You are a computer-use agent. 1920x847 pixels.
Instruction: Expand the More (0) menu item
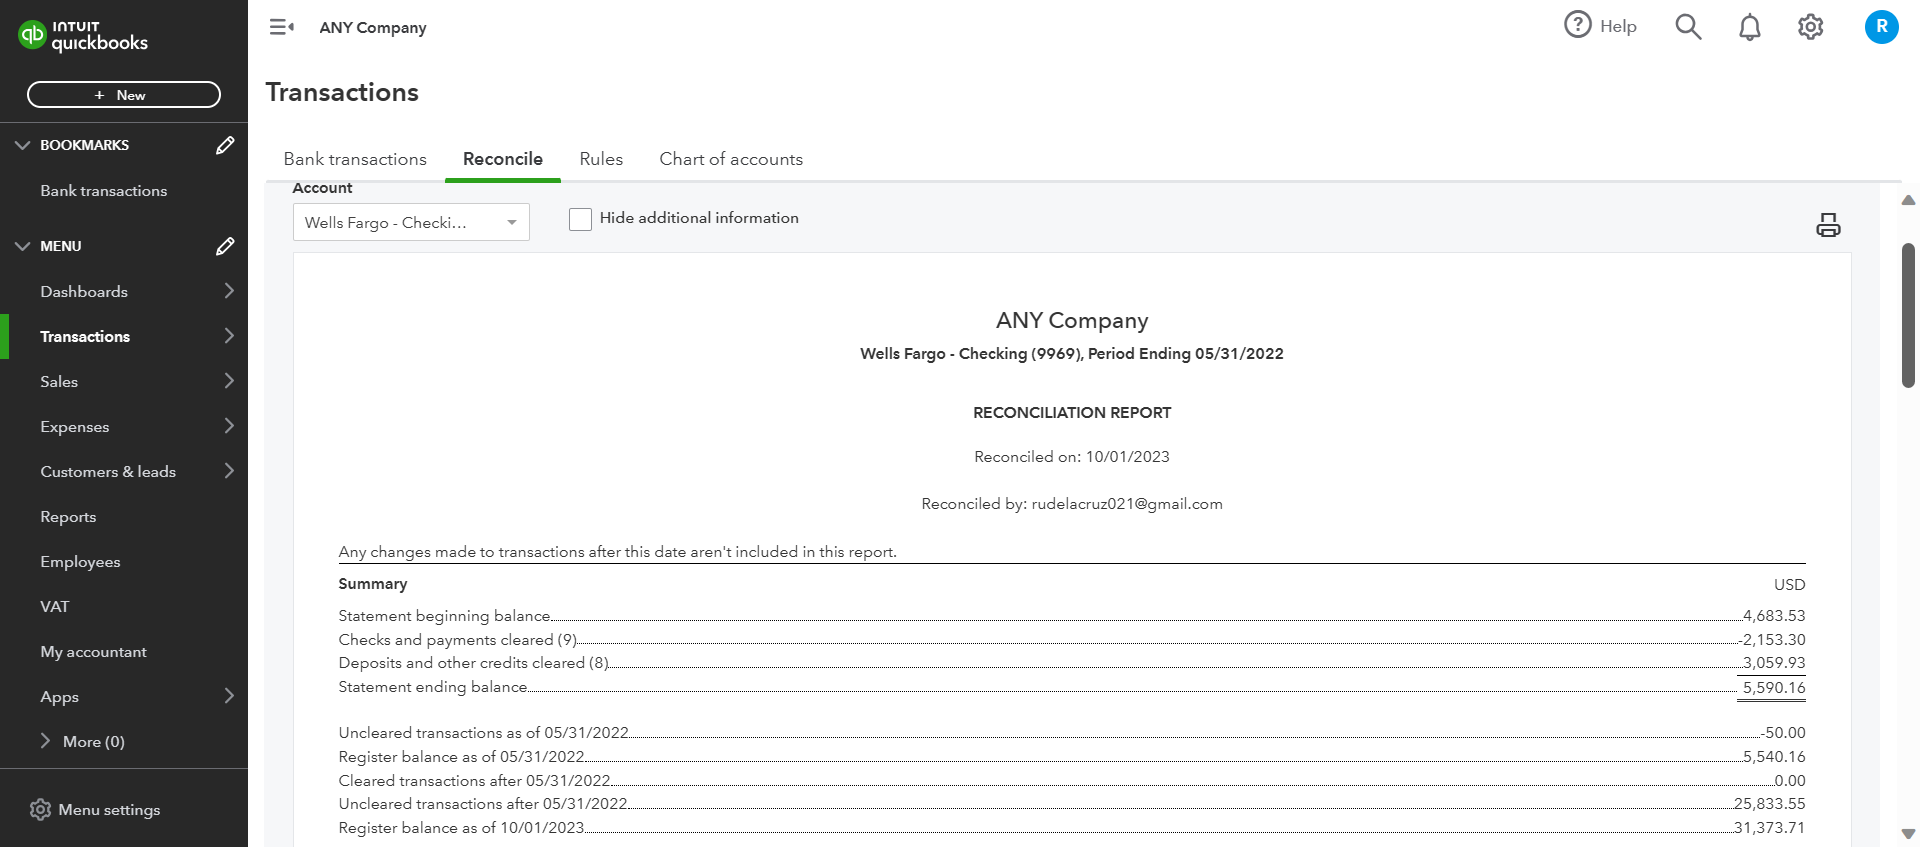(x=45, y=741)
